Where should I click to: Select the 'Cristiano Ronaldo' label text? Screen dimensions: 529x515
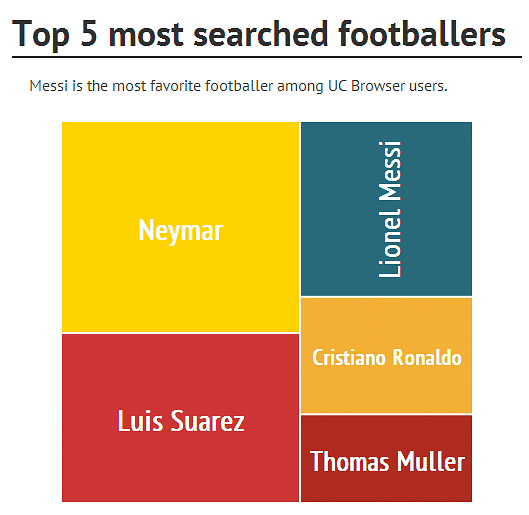387,357
